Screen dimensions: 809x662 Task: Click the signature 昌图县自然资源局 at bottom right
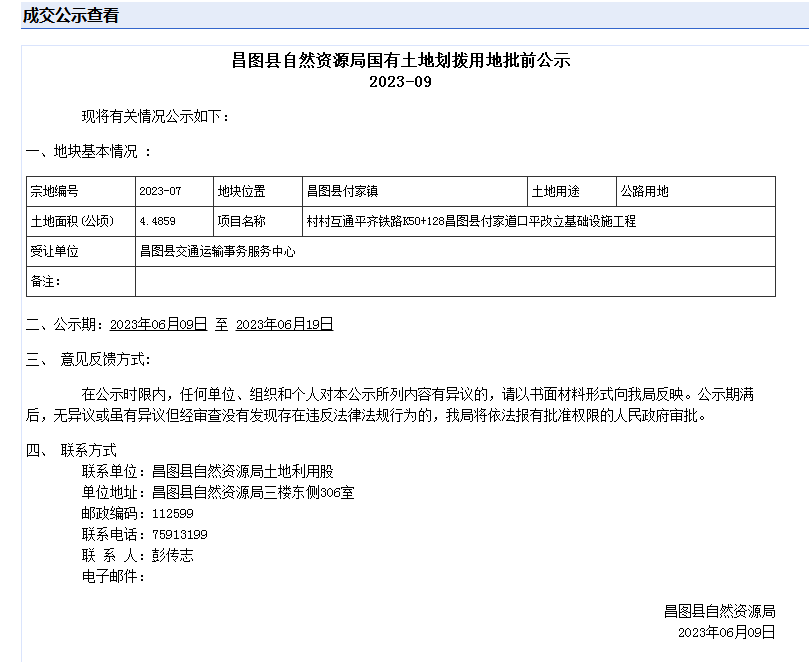click(720, 611)
